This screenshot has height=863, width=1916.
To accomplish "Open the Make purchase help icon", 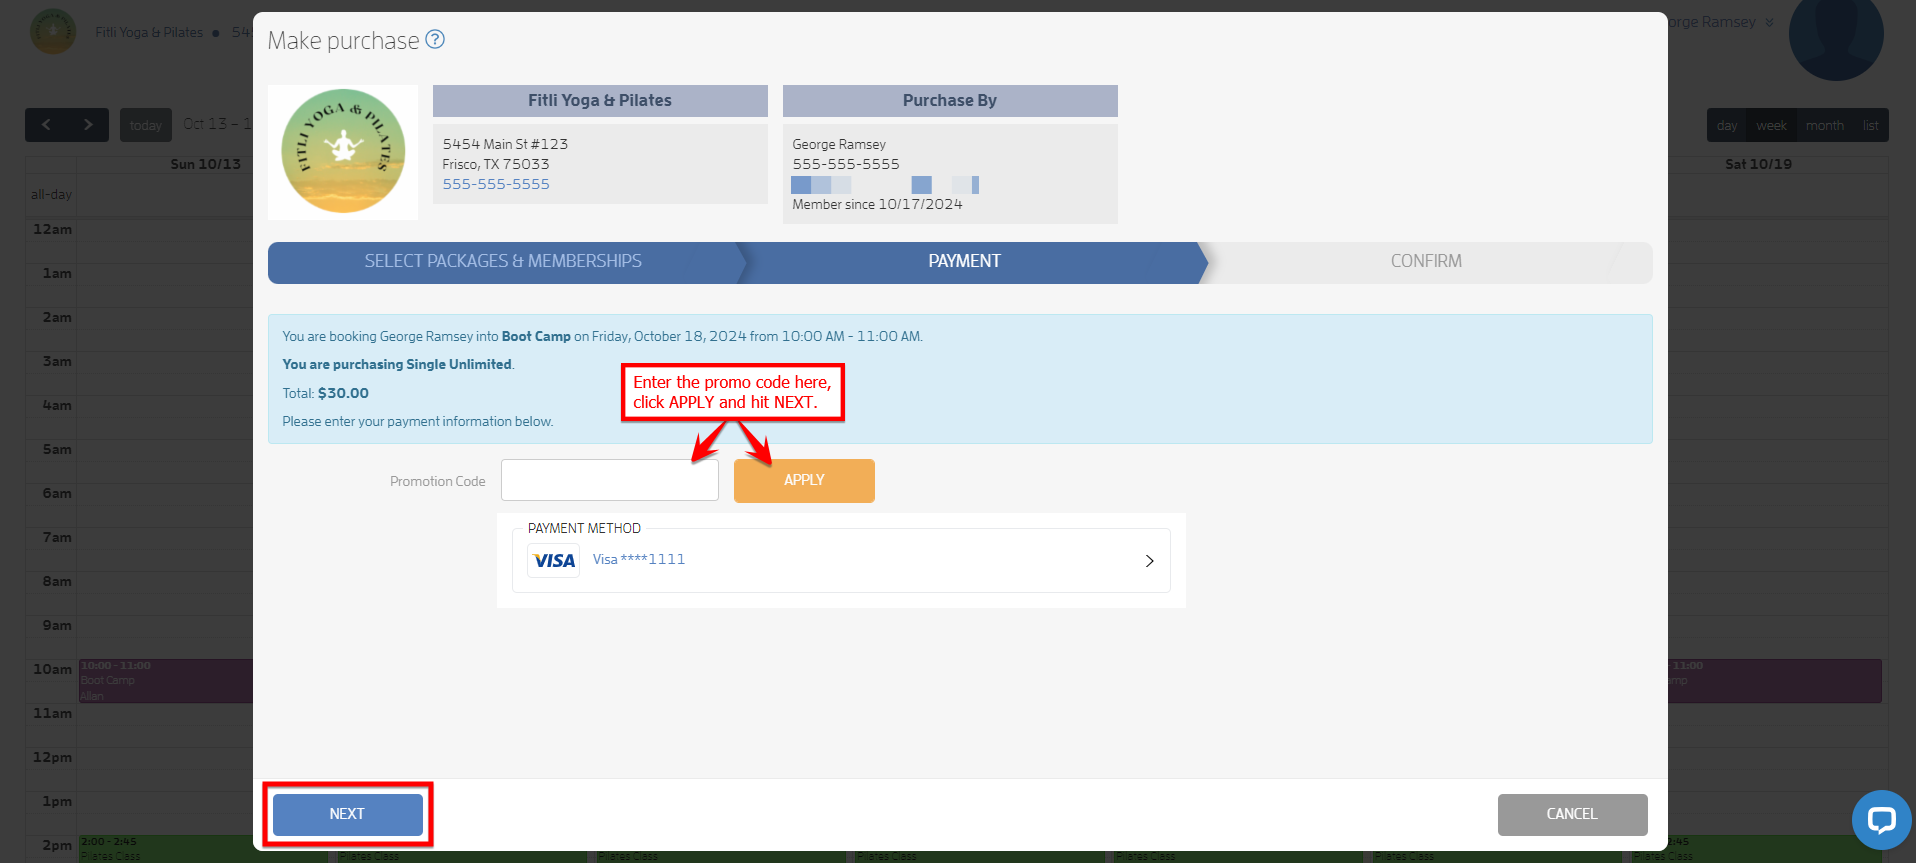I will pos(435,39).
